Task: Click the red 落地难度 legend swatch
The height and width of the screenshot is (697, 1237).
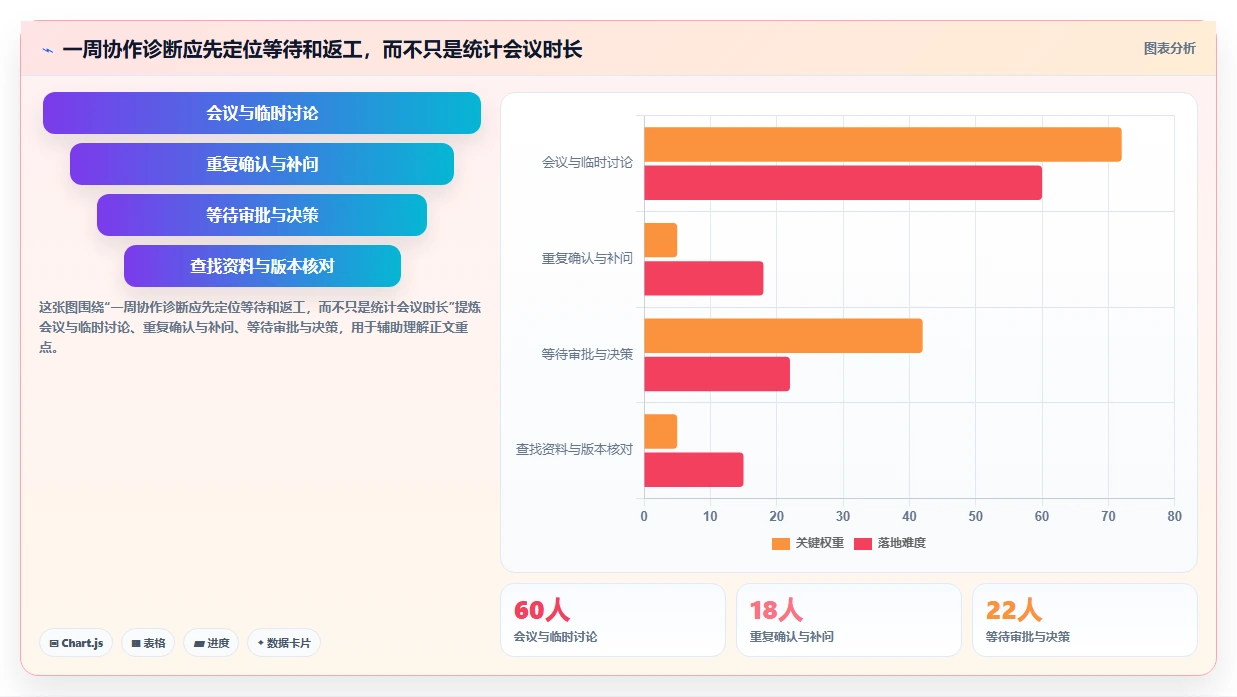Action: 863,543
